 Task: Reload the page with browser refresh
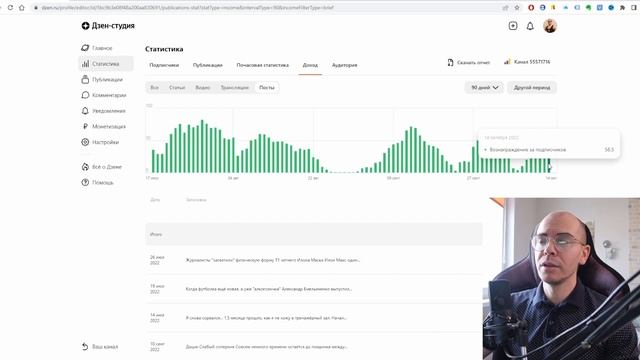click(x=10, y=7)
